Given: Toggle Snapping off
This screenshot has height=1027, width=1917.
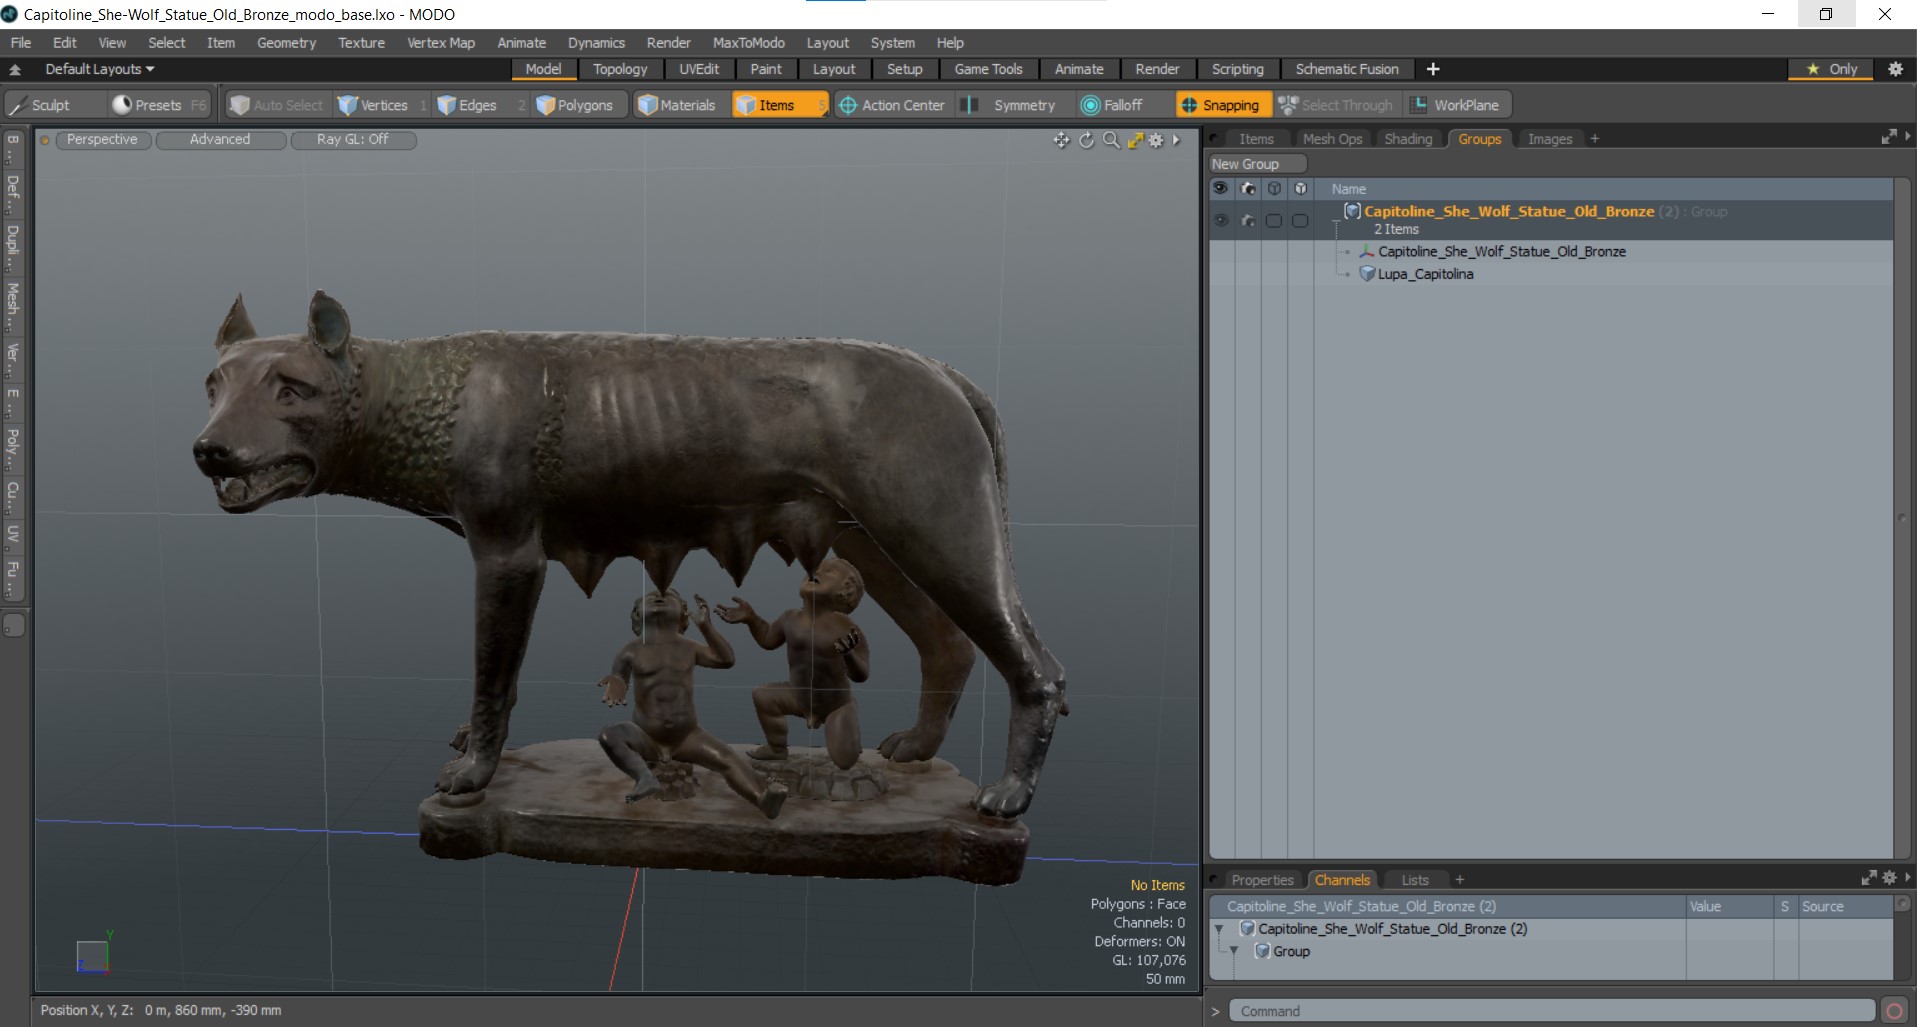Looking at the screenshot, I should [x=1224, y=105].
